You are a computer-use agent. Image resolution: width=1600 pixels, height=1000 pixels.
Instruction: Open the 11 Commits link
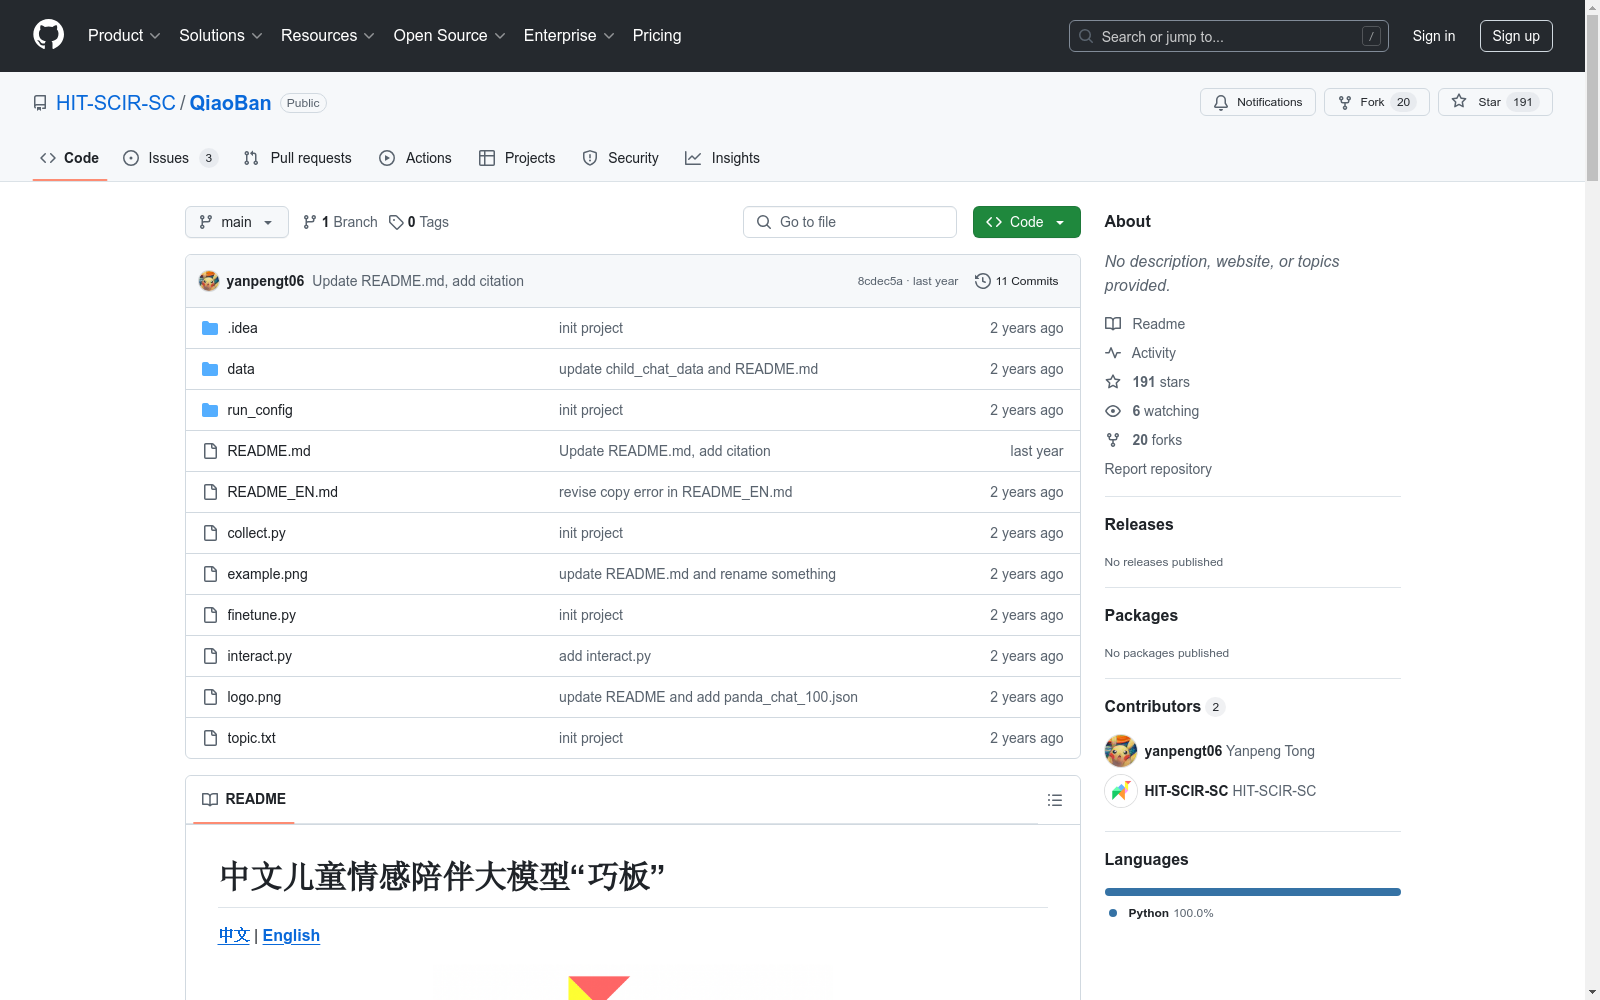(x=1016, y=281)
